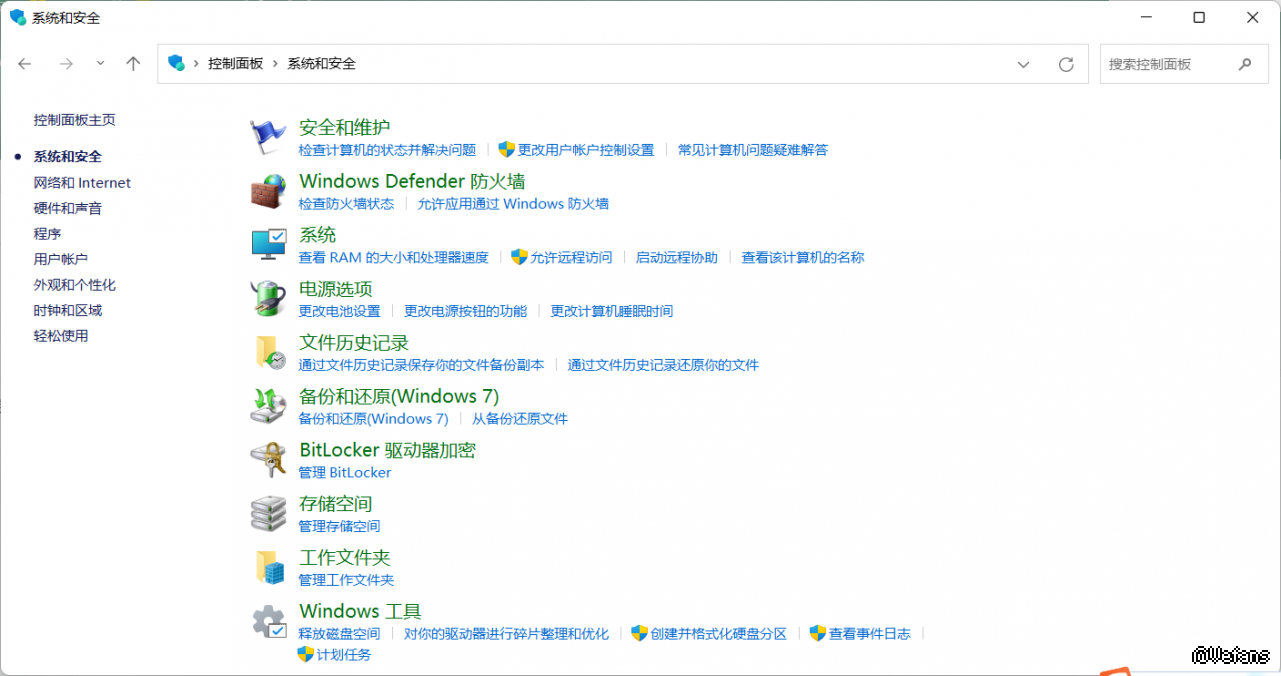Open Windows 工具 heading
This screenshot has width=1281, height=676.
coord(360,611)
